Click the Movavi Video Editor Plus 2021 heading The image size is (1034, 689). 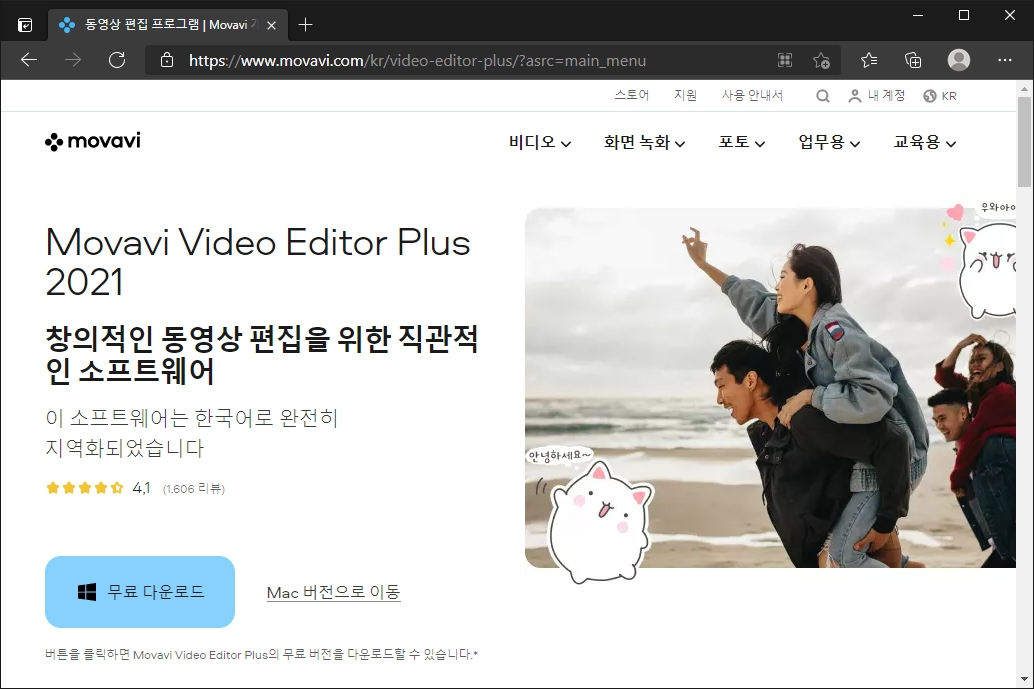(258, 262)
